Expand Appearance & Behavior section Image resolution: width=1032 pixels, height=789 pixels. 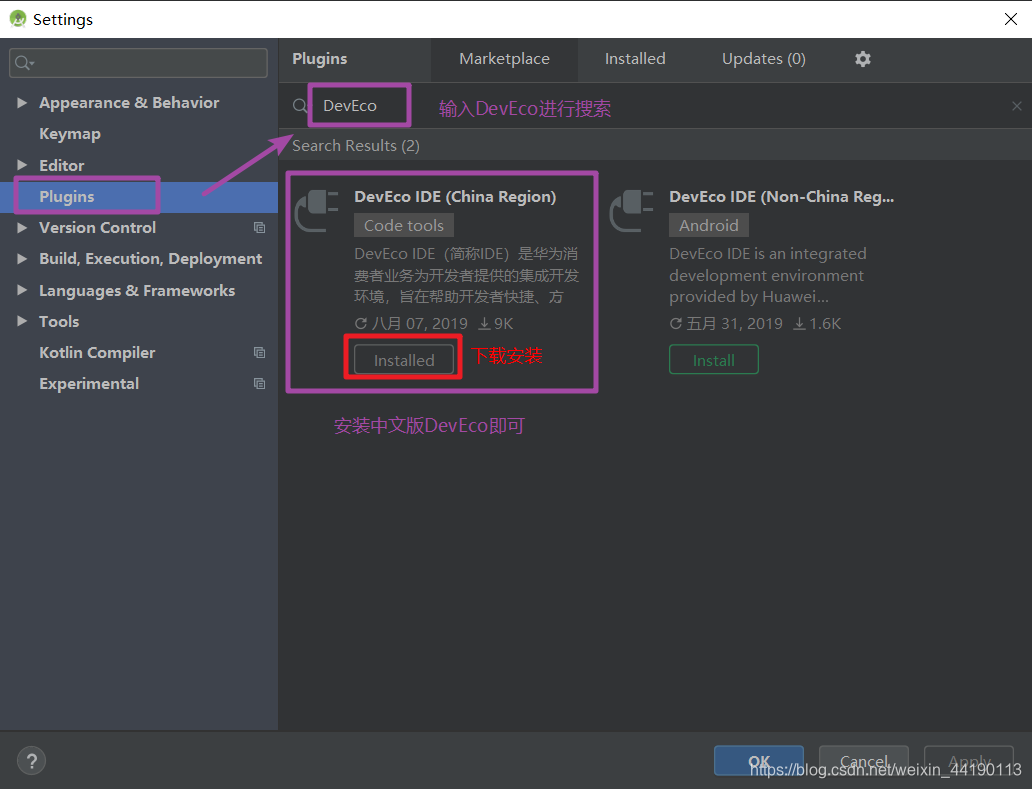22,103
